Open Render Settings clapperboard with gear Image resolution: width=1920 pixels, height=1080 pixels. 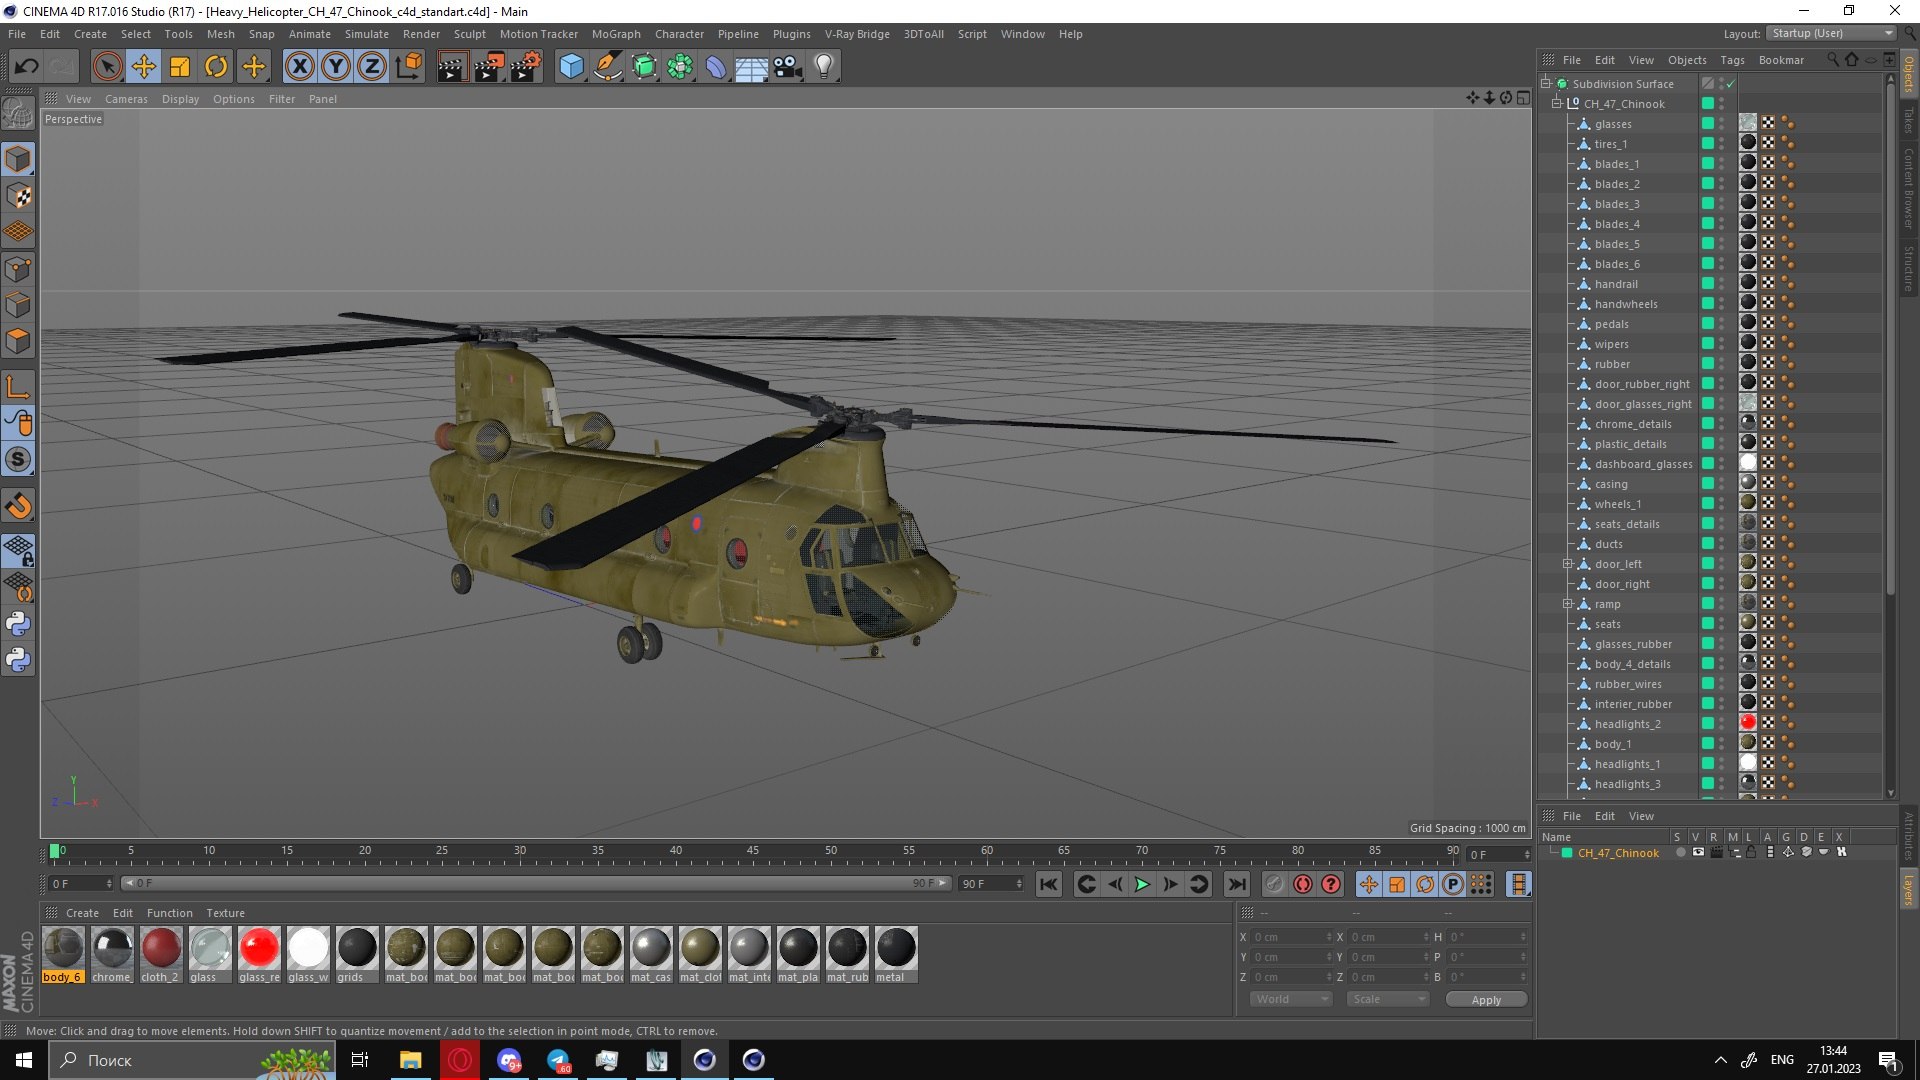[525, 67]
